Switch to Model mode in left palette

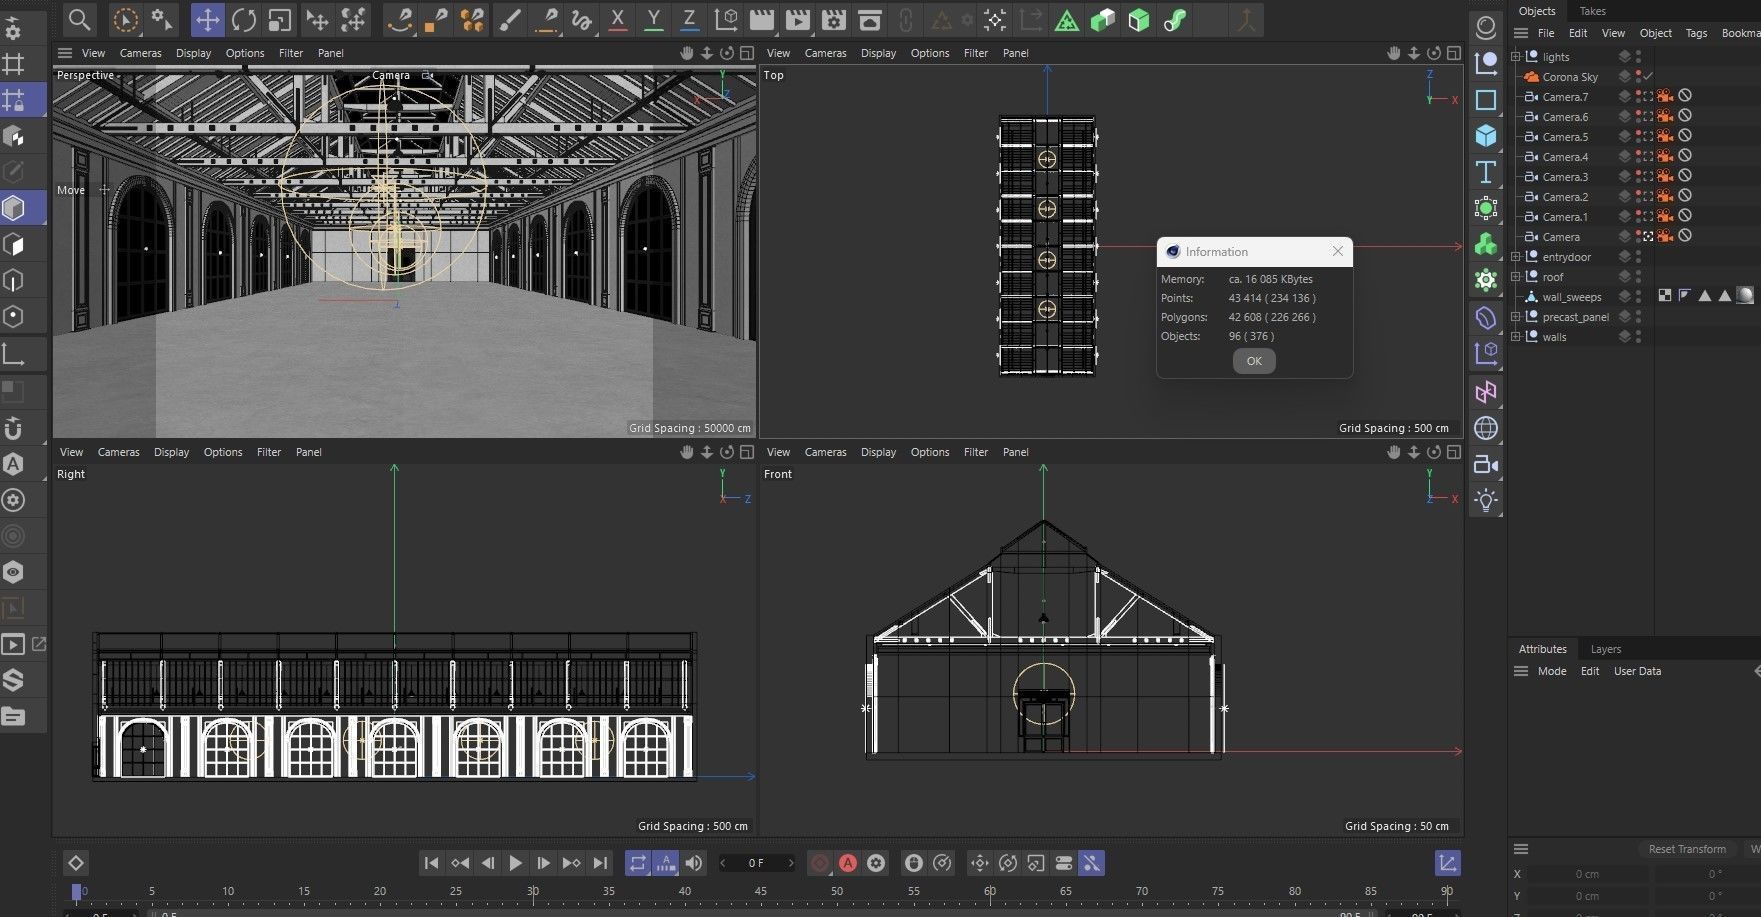(x=14, y=208)
